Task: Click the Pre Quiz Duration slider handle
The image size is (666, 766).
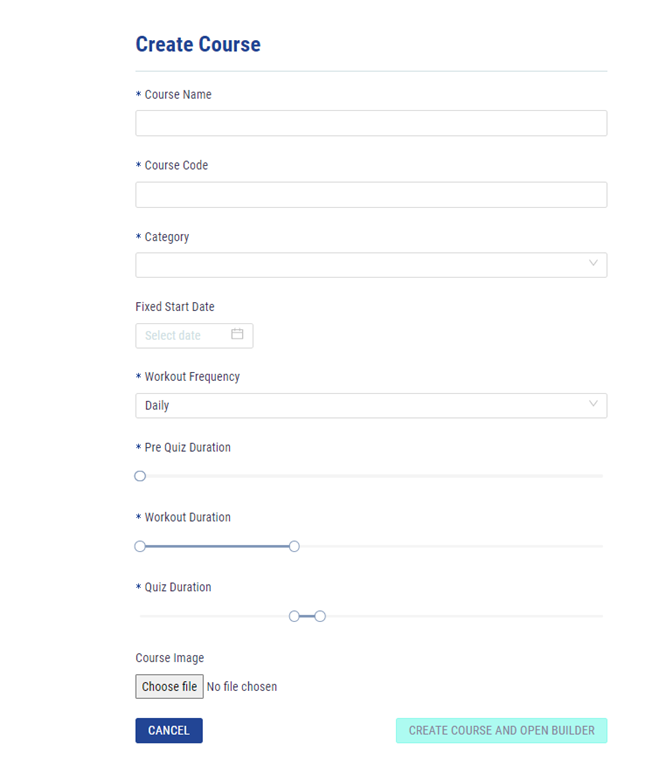Action: tap(140, 476)
